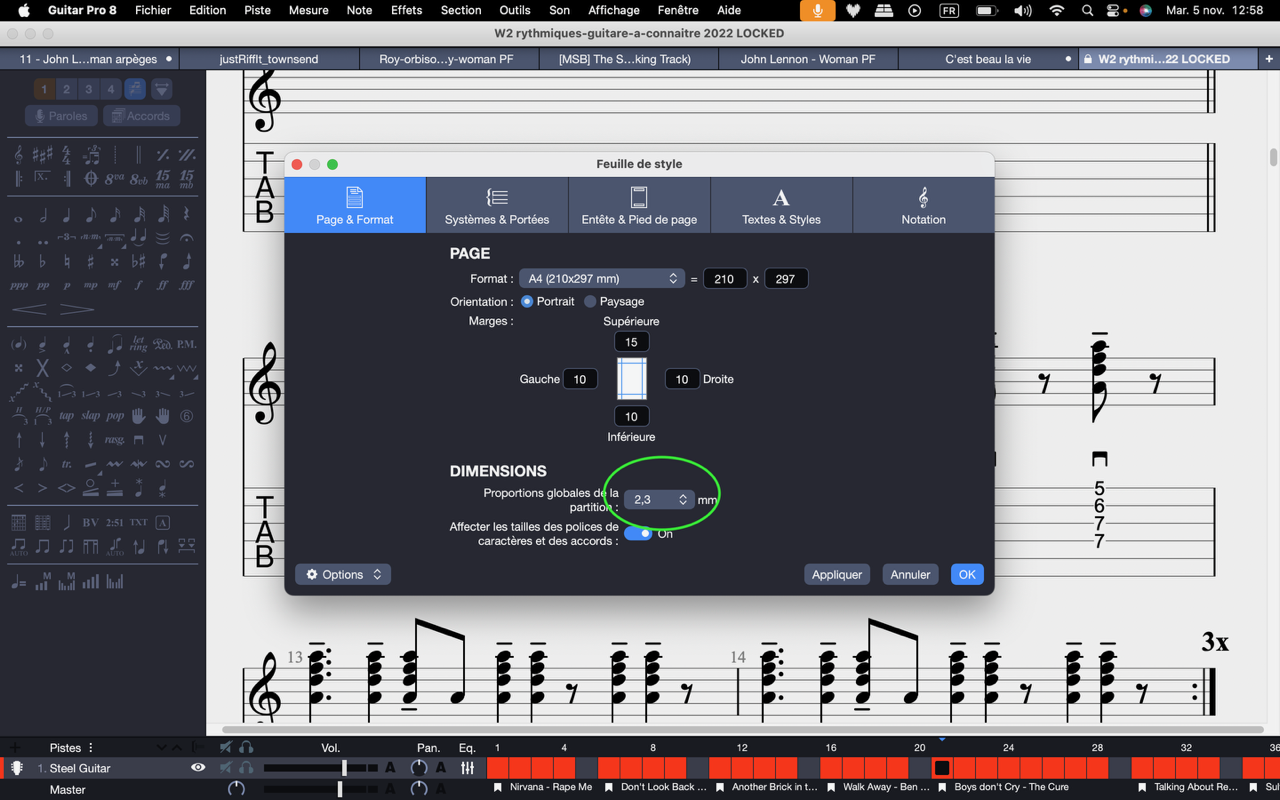Open the Format A4 paper dropdown
Screen dimensions: 1280x800
coord(601,278)
